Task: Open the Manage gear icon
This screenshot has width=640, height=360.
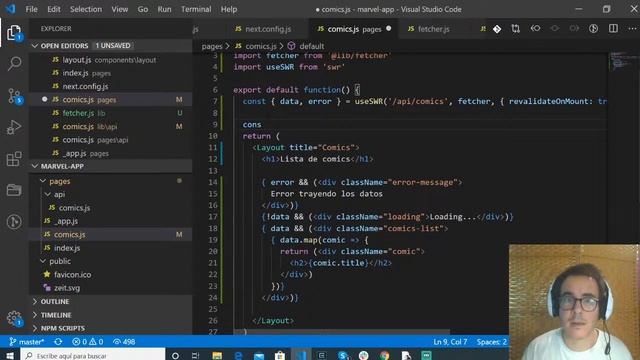Action: click(14, 318)
